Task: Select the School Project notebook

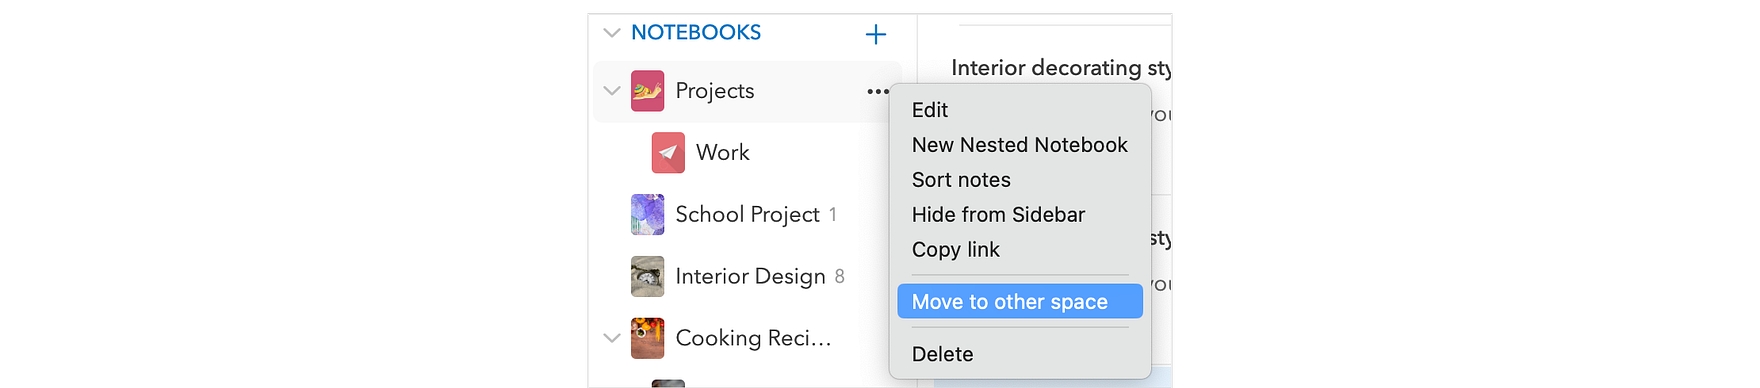Action: pos(747,215)
